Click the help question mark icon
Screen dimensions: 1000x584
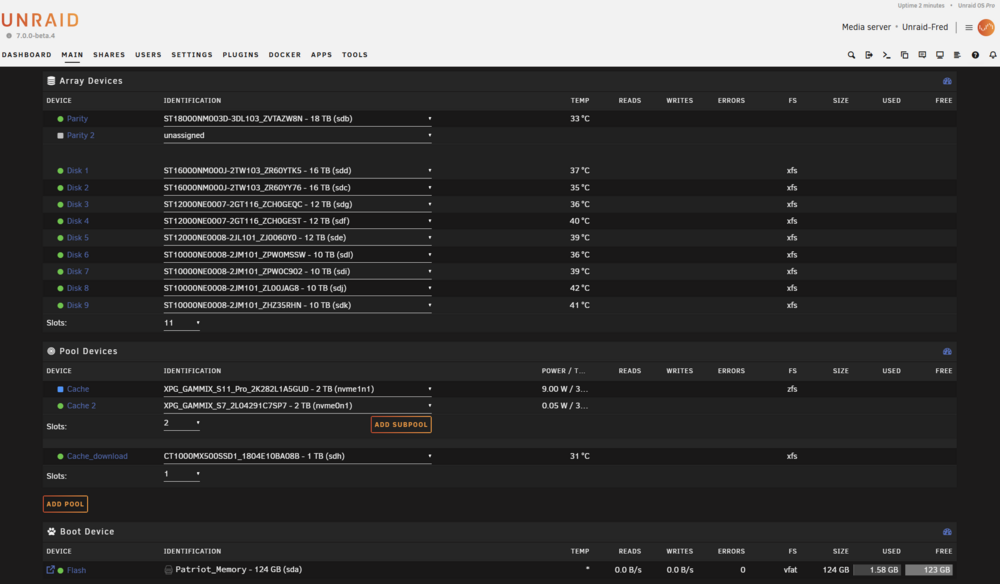[x=975, y=55]
